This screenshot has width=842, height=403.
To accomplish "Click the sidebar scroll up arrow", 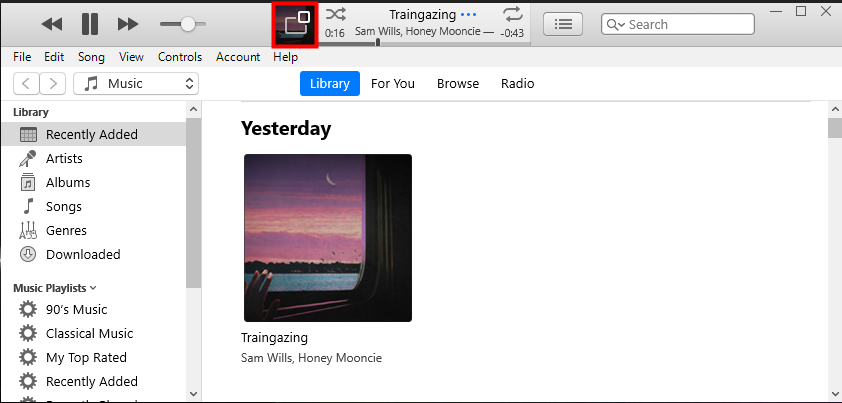I will (193, 110).
